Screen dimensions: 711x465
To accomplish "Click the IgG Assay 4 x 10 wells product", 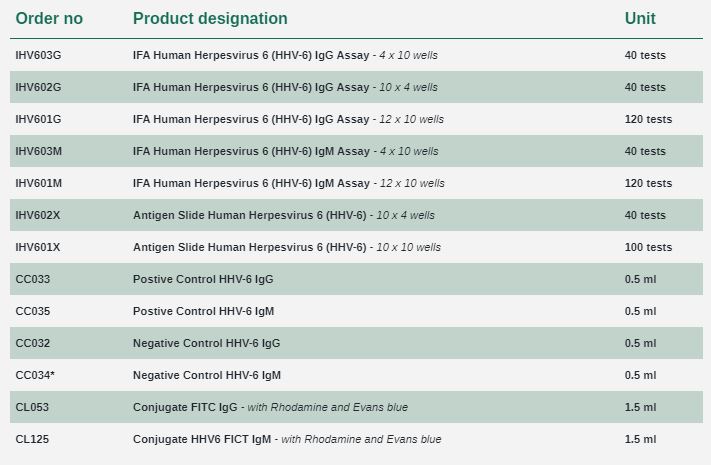I will coord(285,55).
